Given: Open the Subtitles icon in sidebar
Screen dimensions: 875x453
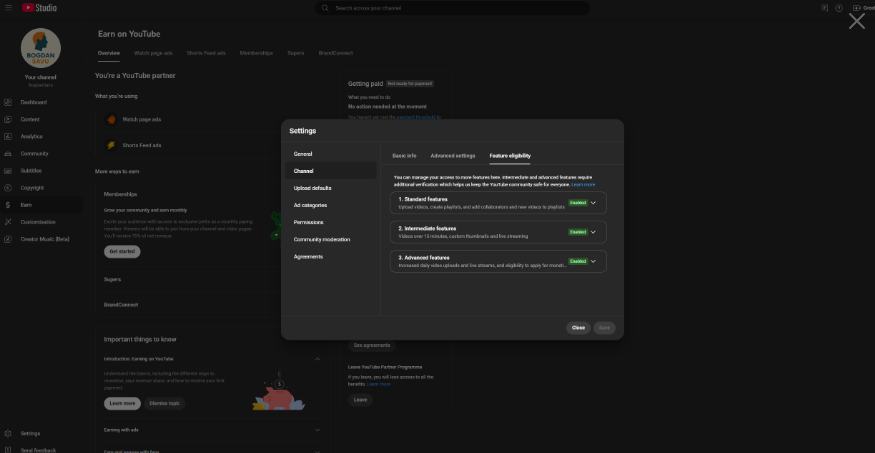Looking at the screenshot, I should tap(8, 171).
